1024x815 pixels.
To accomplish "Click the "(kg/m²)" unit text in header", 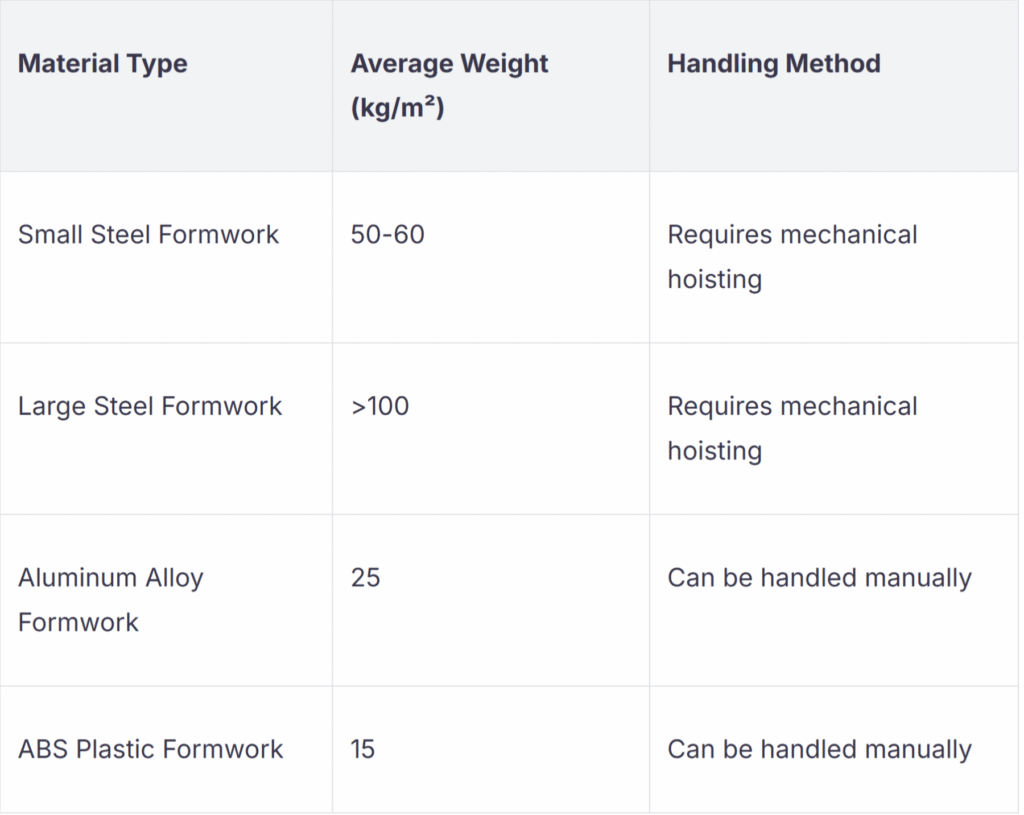I will pyautogui.click(x=397, y=108).
